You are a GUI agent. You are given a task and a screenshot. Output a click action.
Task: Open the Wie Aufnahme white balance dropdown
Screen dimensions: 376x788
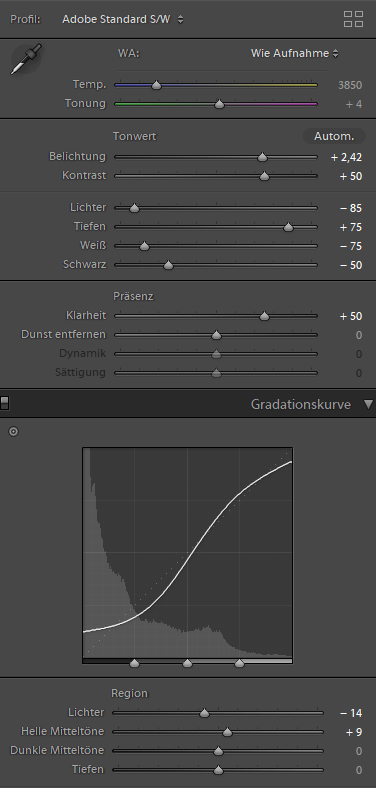(x=295, y=53)
